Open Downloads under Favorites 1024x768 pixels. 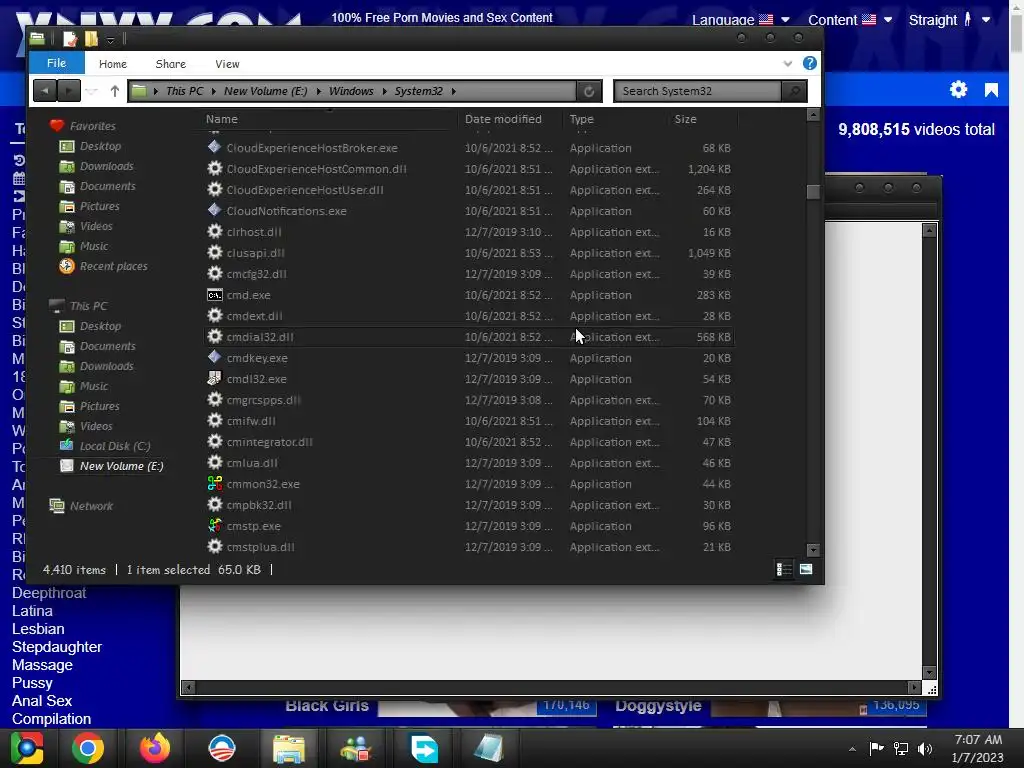coord(106,167)
